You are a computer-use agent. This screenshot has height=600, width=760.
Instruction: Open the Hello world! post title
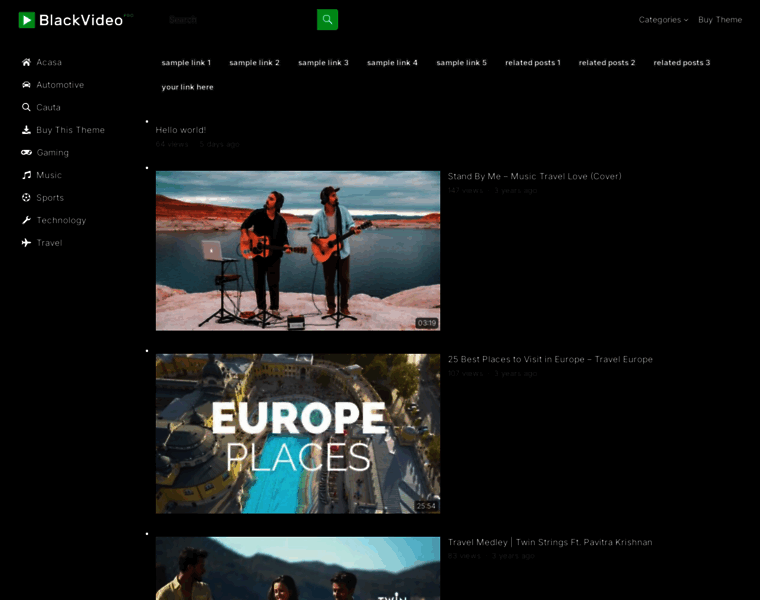181,130
